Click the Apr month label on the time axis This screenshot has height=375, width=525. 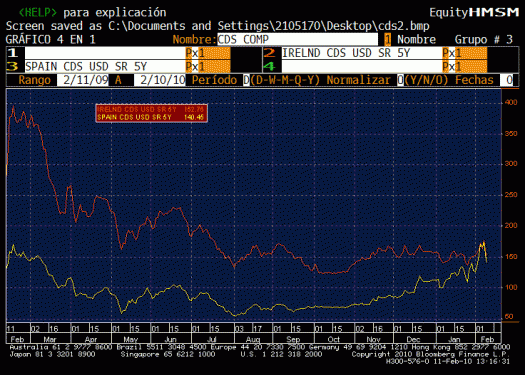click(91, 339)
